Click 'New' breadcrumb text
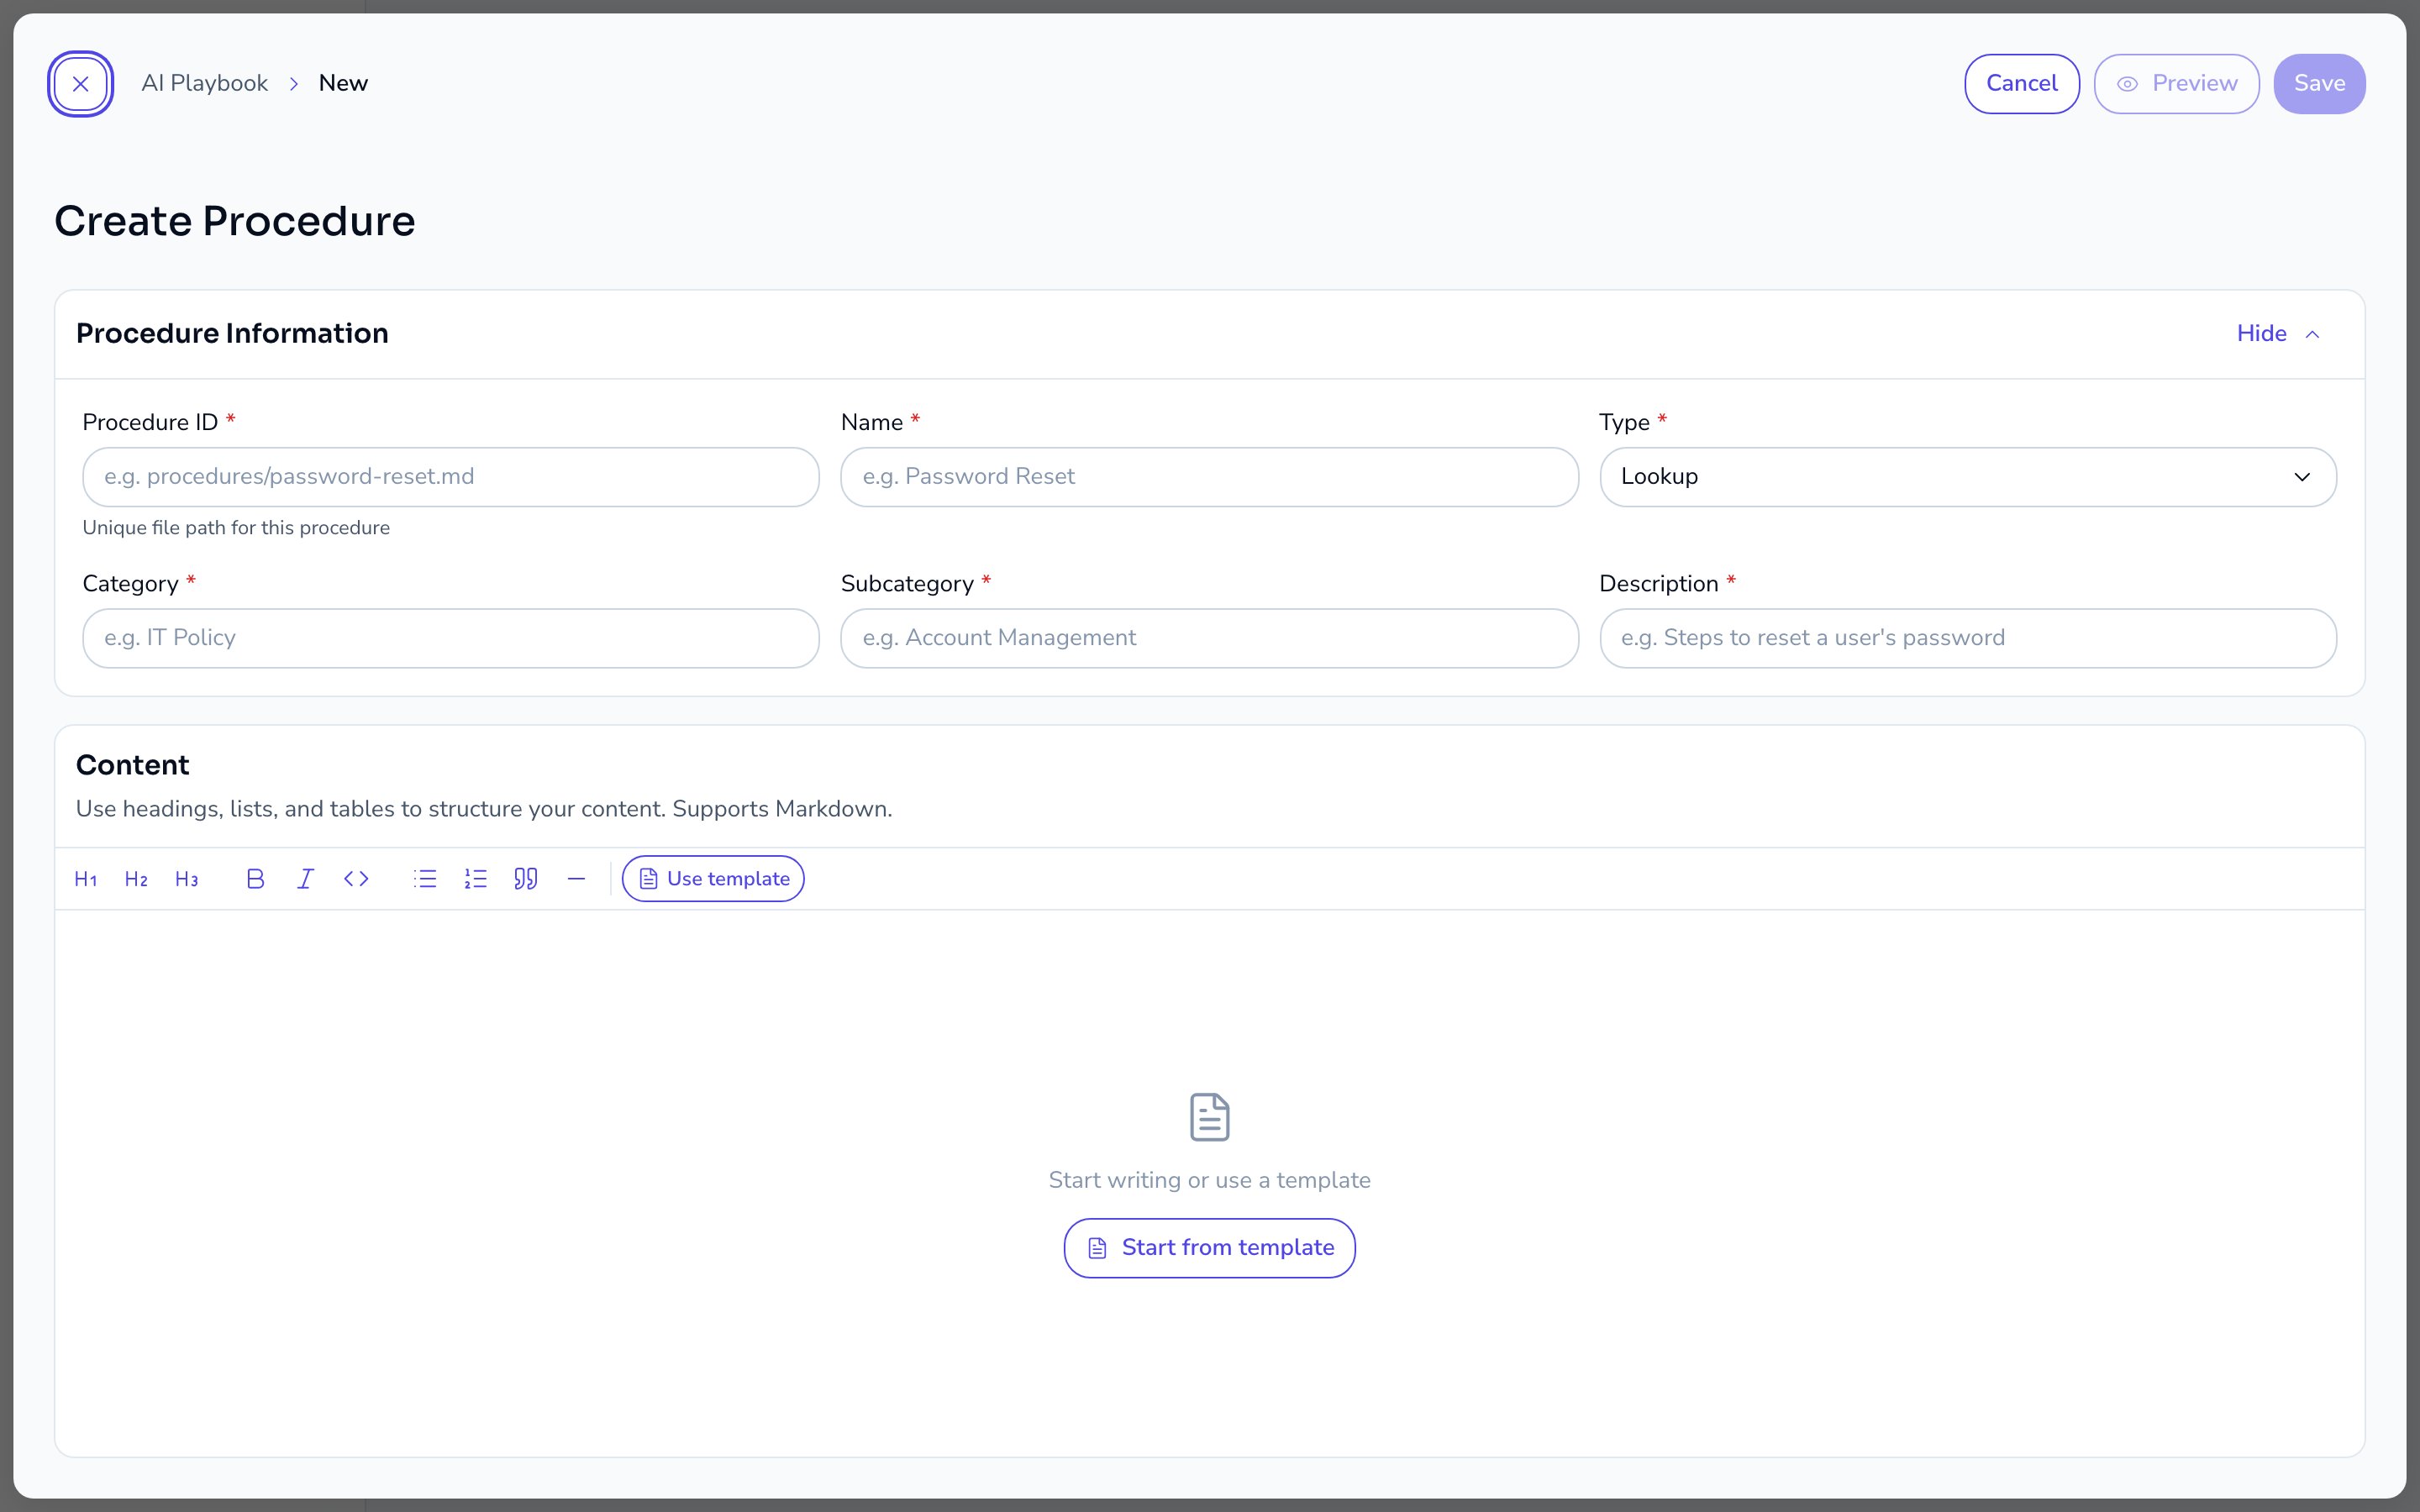This screenshot has width=2420, height=1512. click(x=343, y=84)
